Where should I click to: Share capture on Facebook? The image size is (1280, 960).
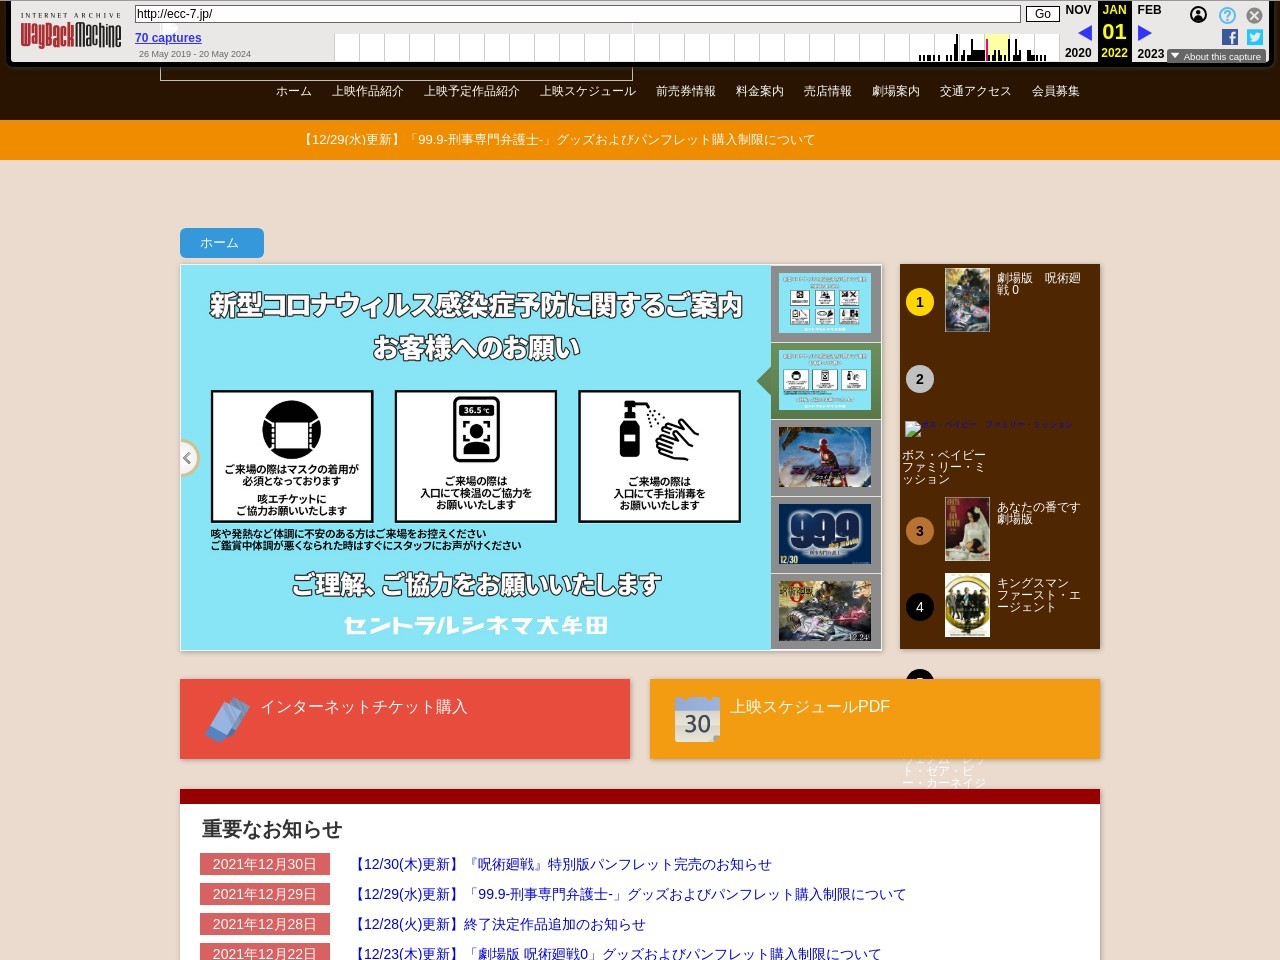click(x=1230, y=37)
